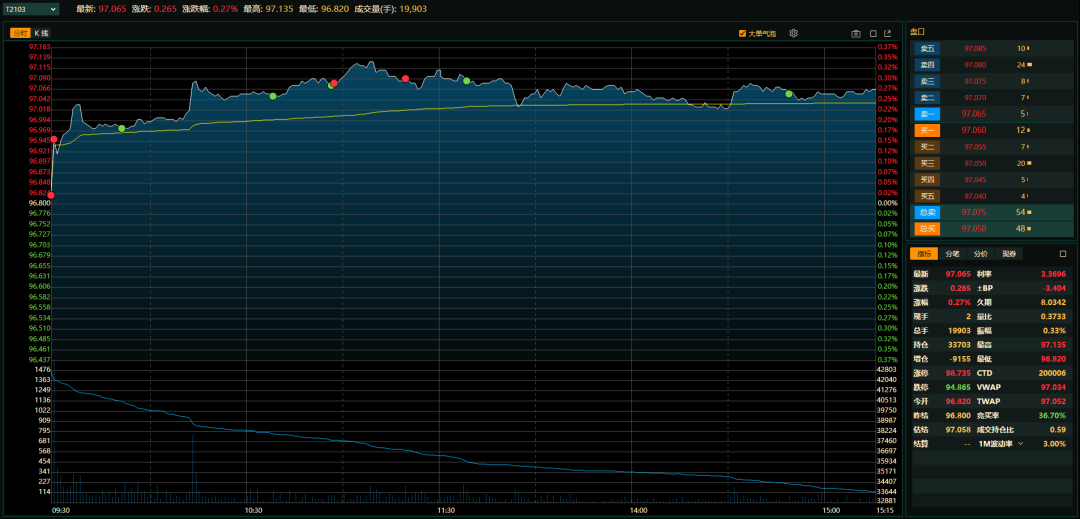Image resolution: width=1080 pixels, height=519 pixels.
Task: Click the ±BP value -3.404
Action: [1054, 288]
